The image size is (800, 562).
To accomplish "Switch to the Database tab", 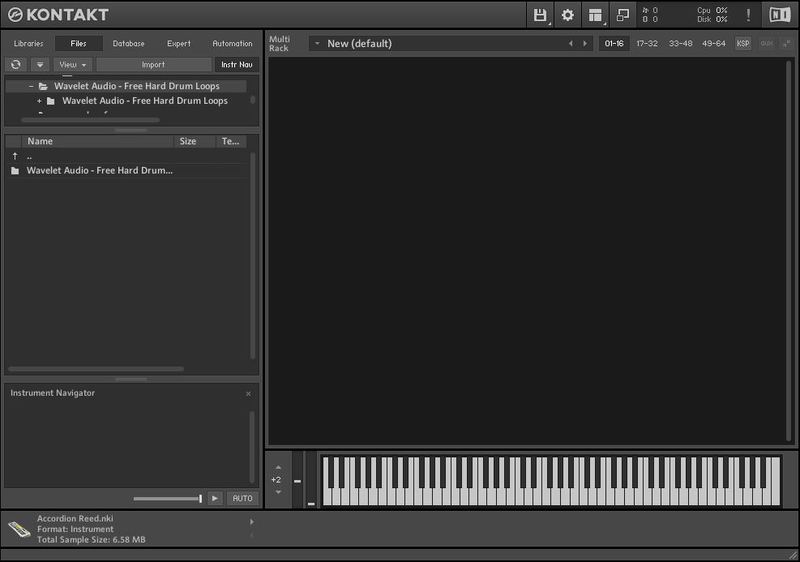I will click(x=128, y=44).
